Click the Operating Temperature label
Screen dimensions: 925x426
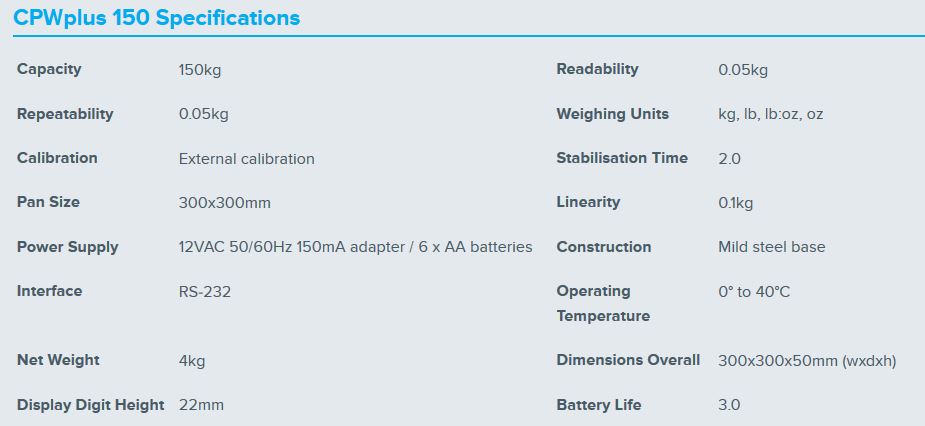click(x=603, y=303)
